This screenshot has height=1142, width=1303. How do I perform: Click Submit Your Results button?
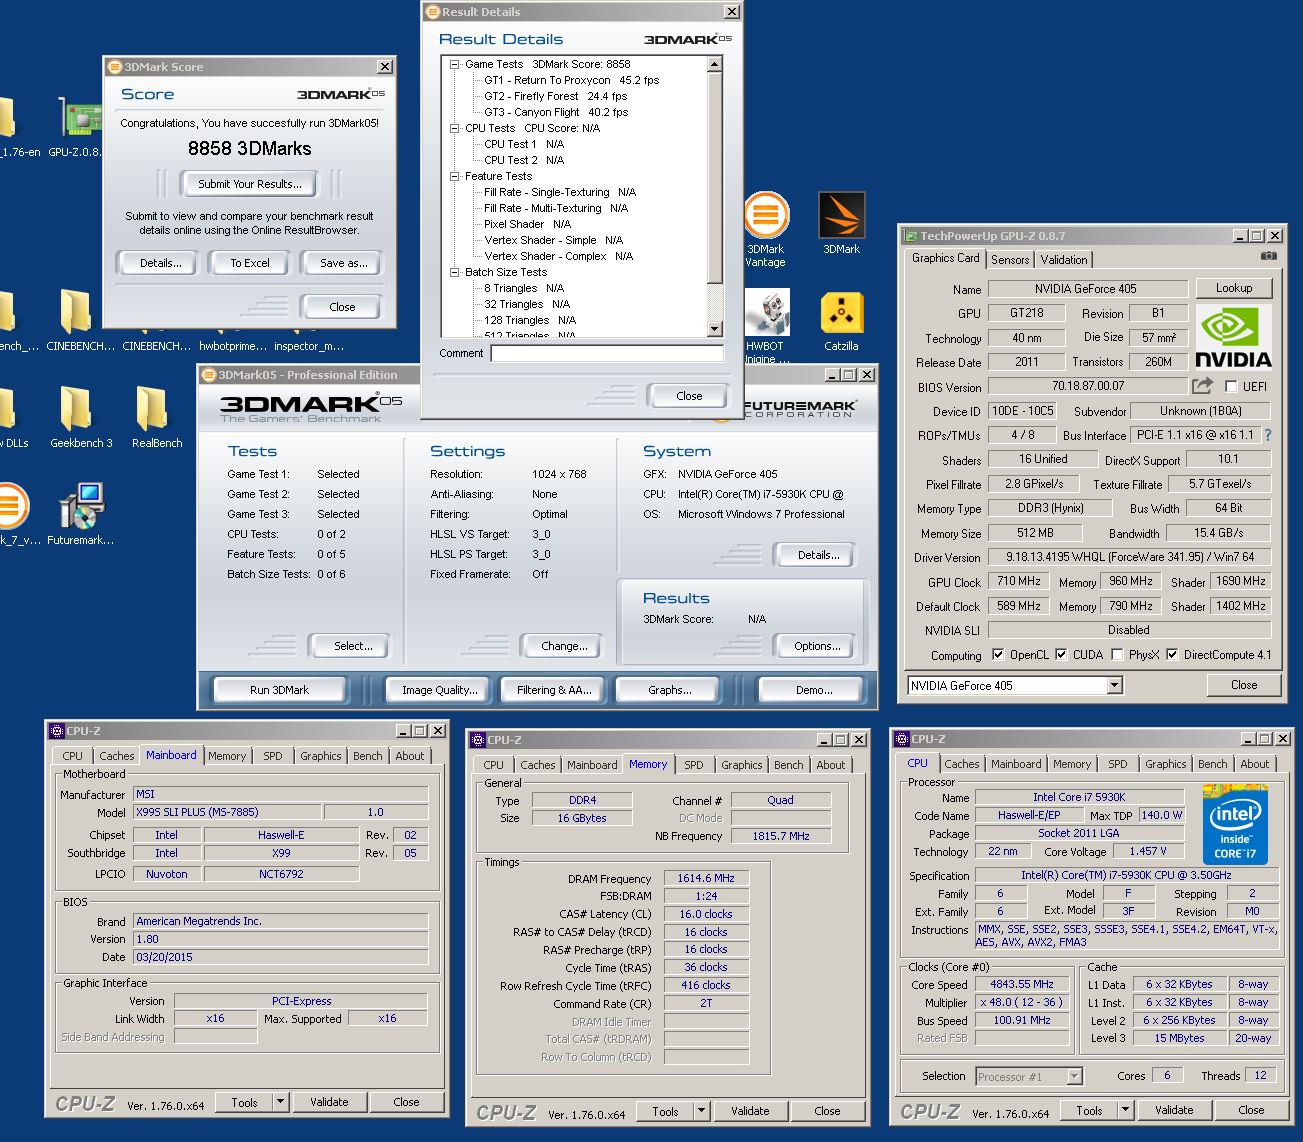249,184
